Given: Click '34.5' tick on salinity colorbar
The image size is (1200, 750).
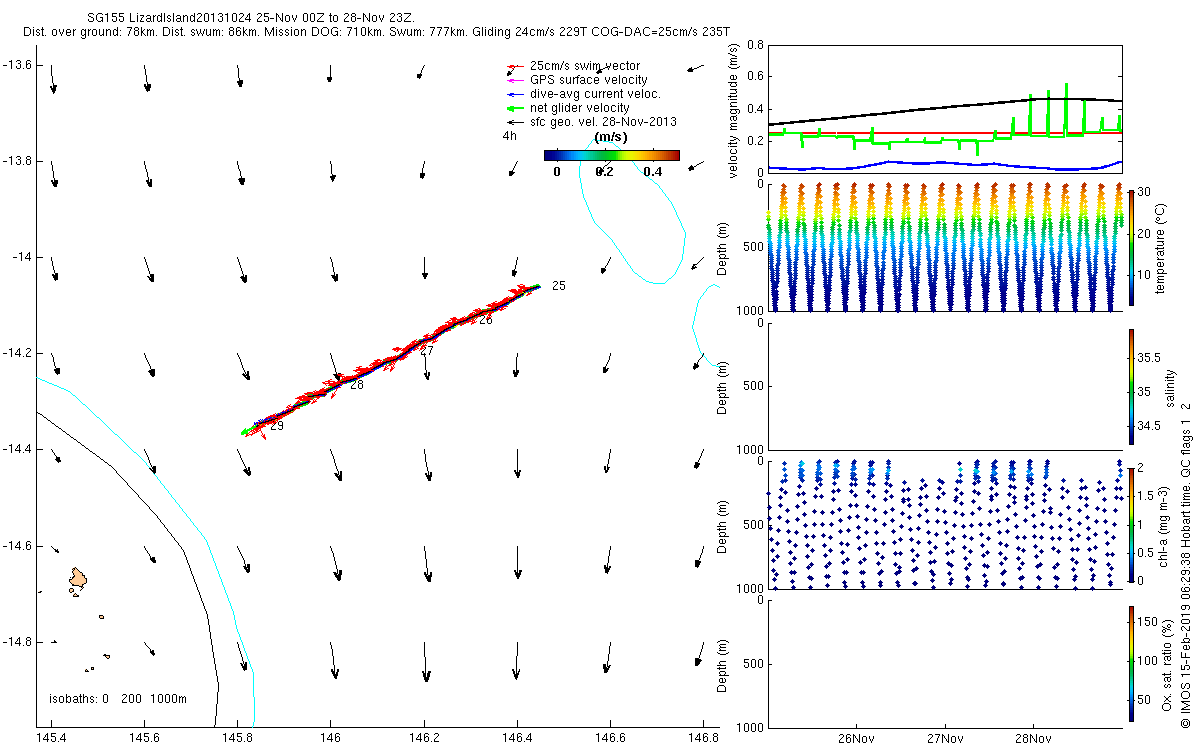Looking at the screenshot, I should tap(1150, 426).
